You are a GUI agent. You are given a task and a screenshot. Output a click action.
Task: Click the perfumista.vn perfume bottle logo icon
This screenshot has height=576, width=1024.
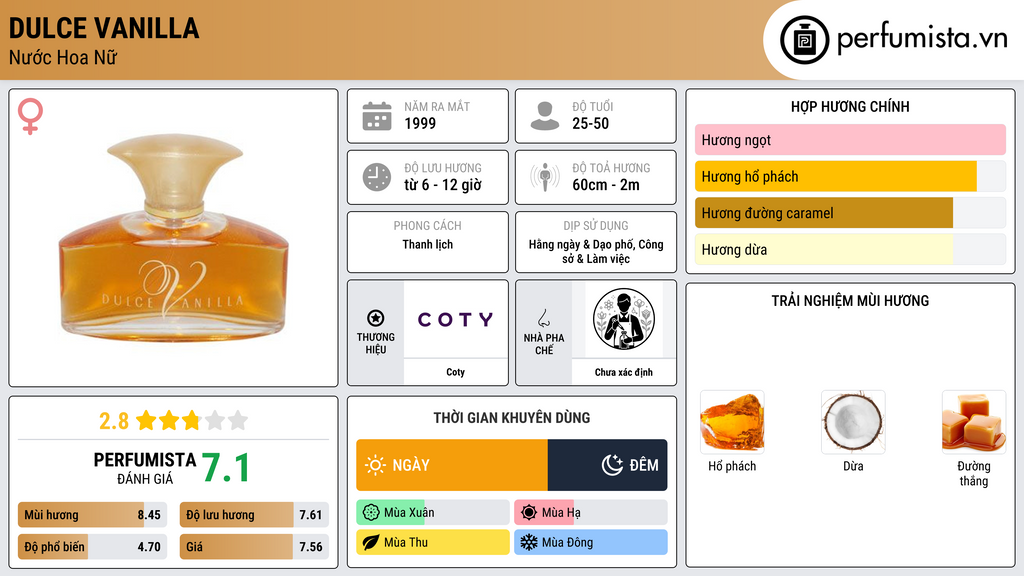[x=804, y=40]
